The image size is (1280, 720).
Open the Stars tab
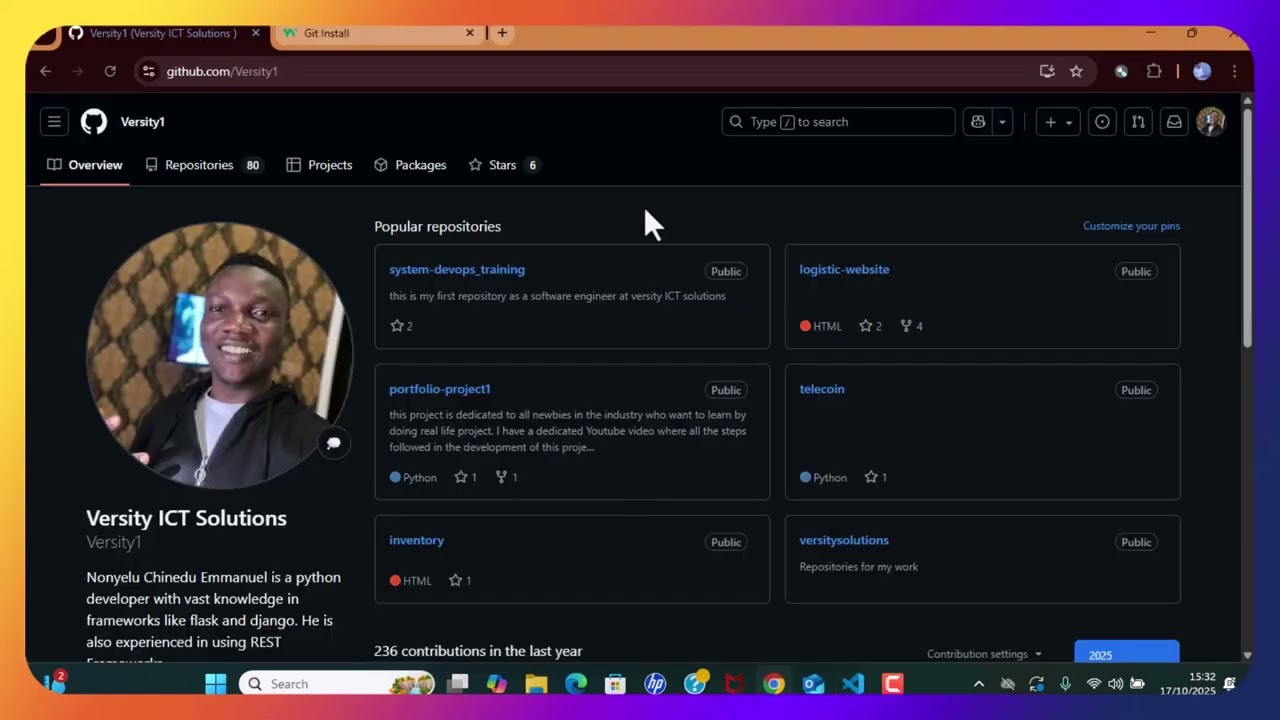click(504, 165)
